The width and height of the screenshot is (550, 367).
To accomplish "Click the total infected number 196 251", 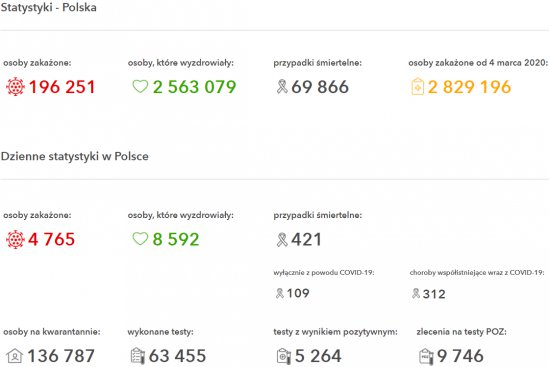I will point(62,87).
